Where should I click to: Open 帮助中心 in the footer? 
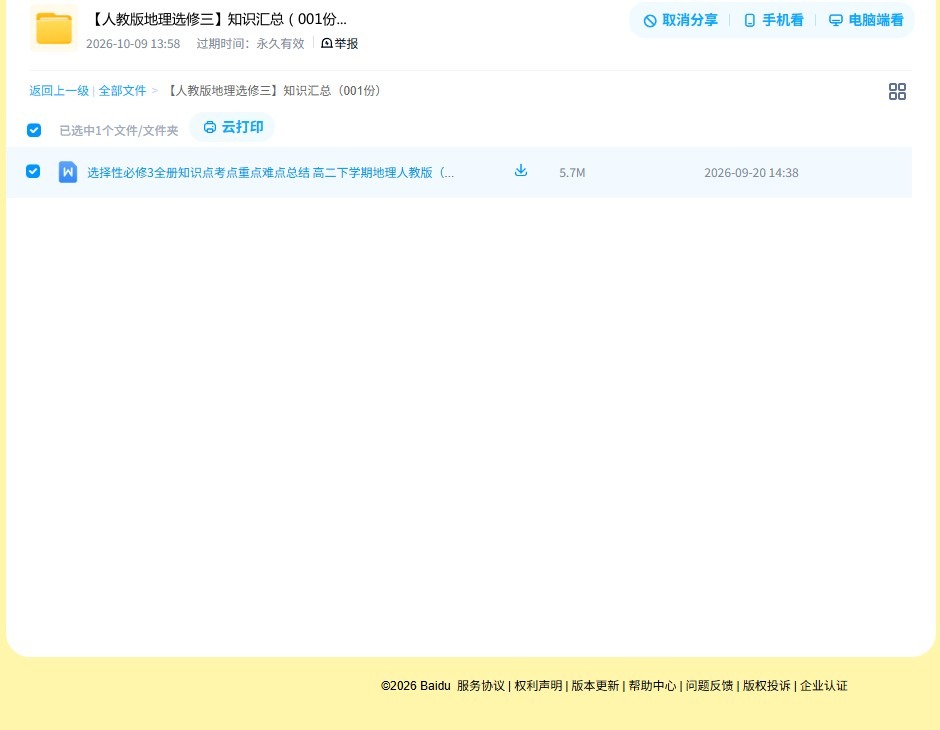(652, 686)
